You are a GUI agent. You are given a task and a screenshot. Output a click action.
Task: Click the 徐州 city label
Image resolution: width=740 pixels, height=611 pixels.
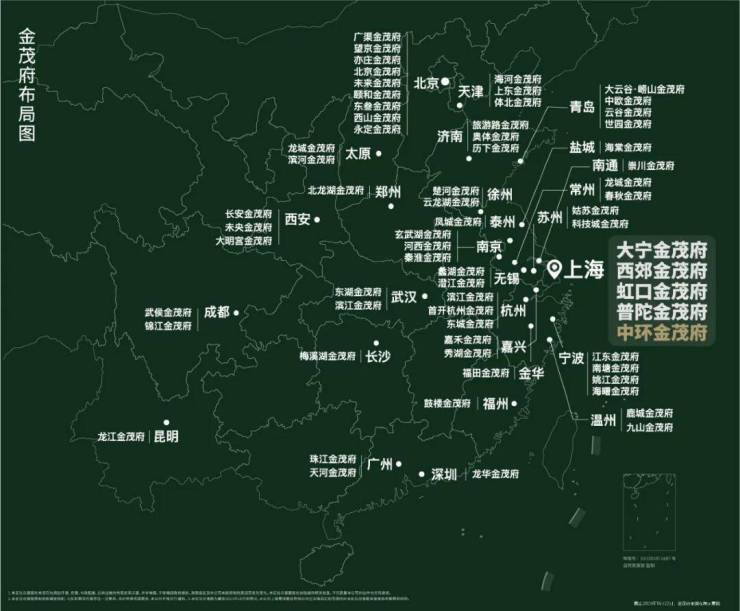(499, 194)
